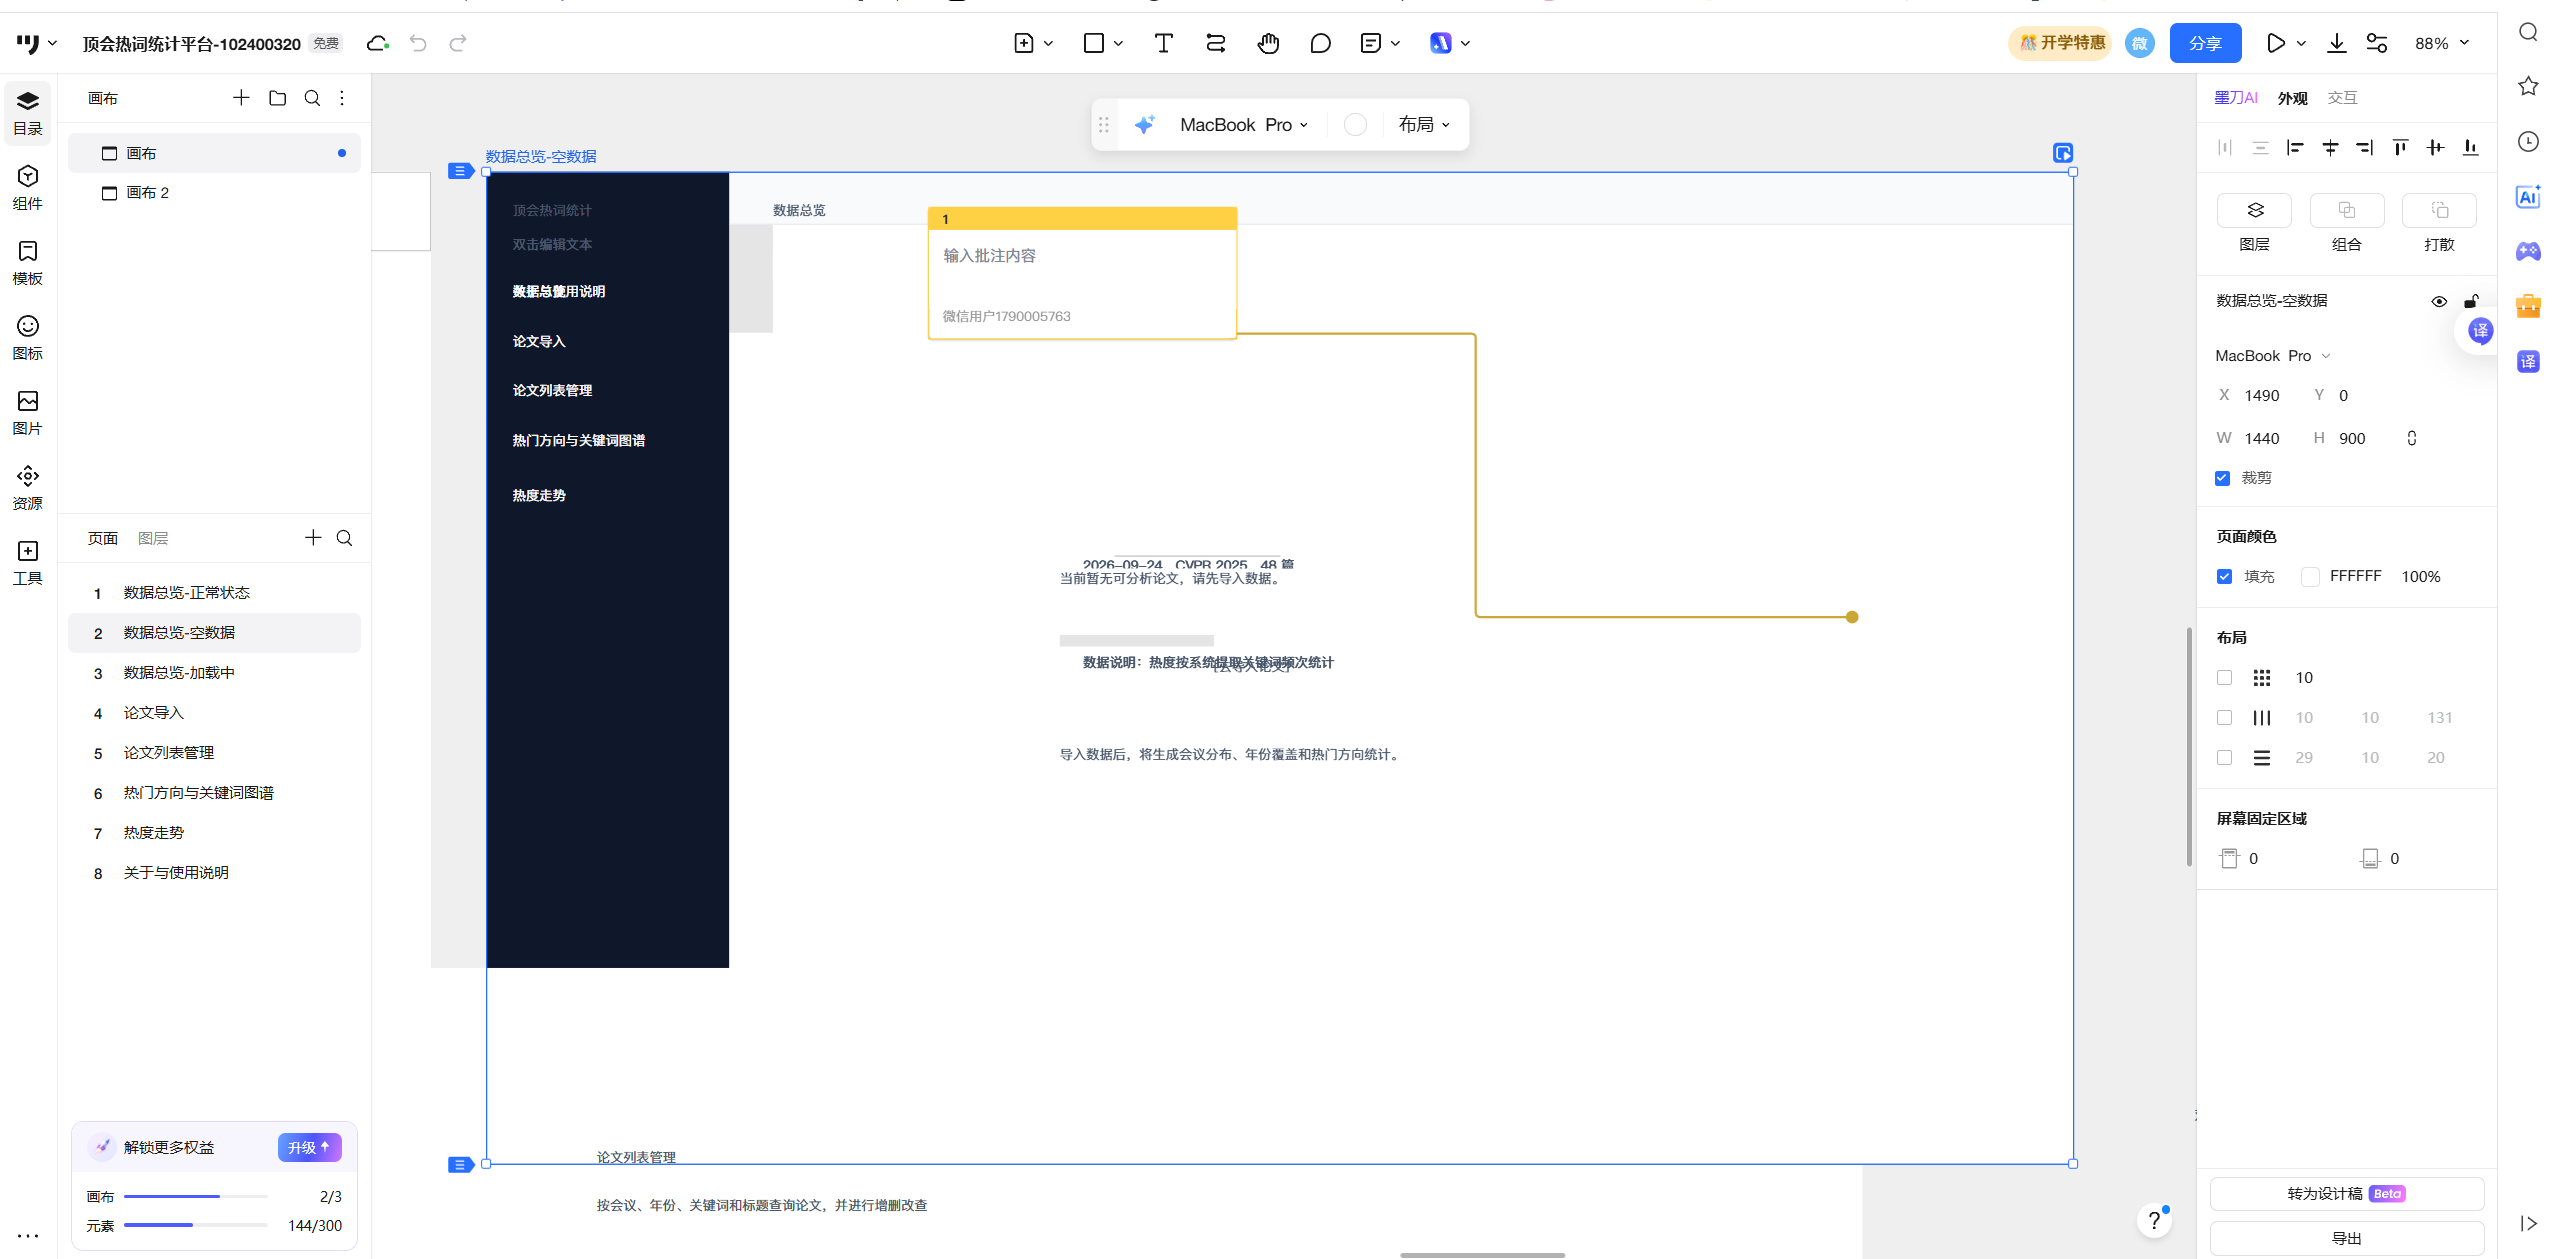The height and width of the screenshot is (1259, 2554).
Task: Toggle visibility eye for 数据总览-空数据
Action: pyautogui.click(x=2439, y=301)
